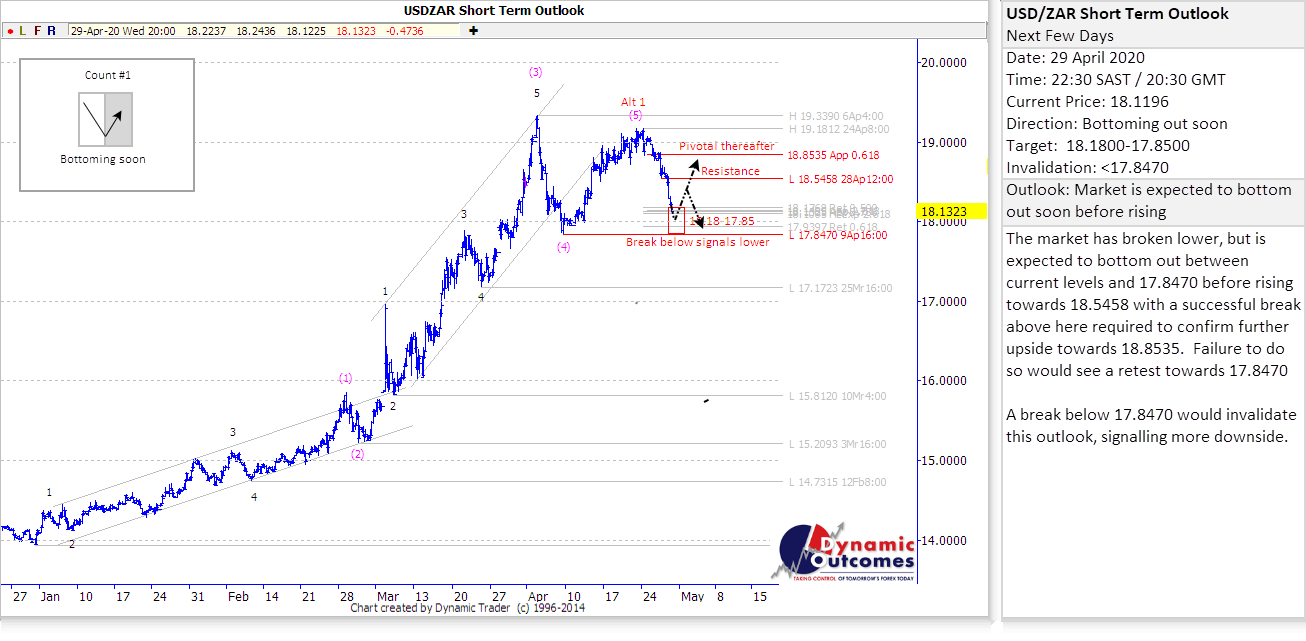Click the red L 17.8470 9Ap16:00 label
This screenshot has height=641, width=1306.
point(837,236)
